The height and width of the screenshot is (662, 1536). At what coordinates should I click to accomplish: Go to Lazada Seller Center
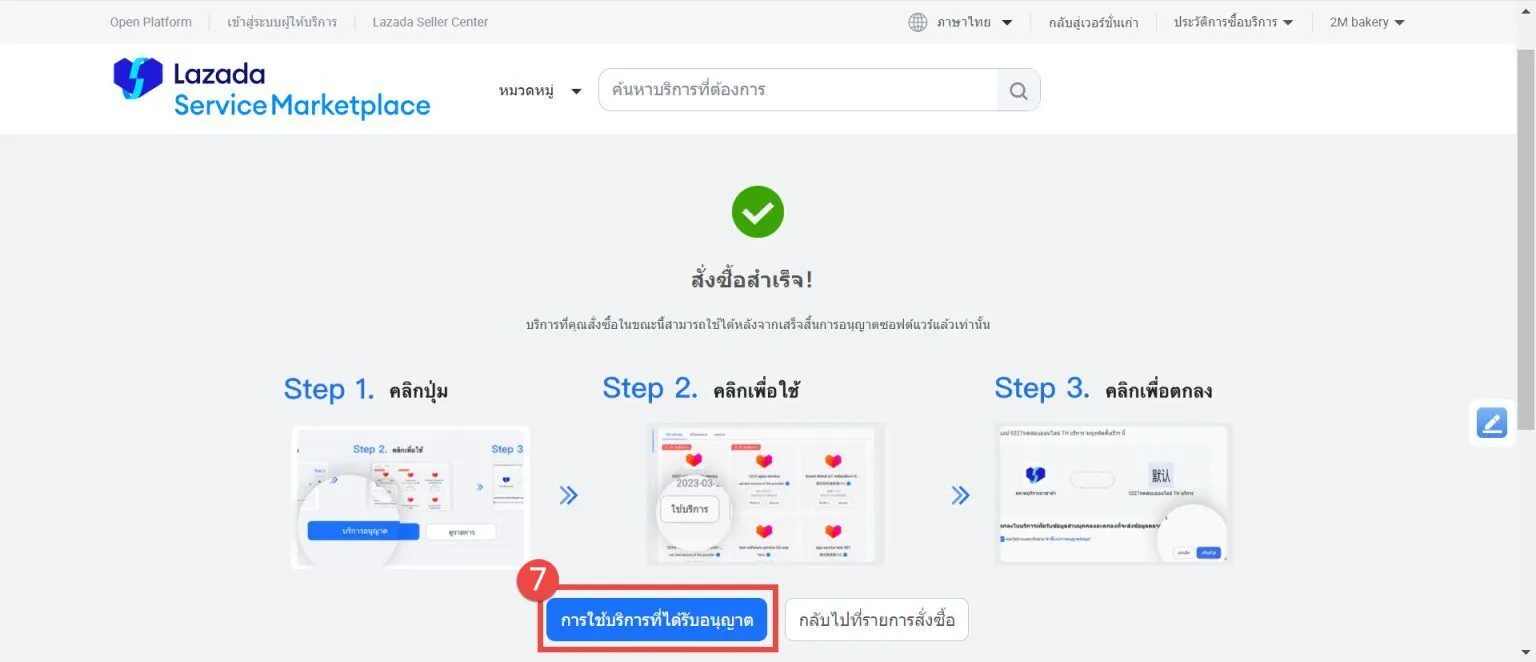[430, 22]
